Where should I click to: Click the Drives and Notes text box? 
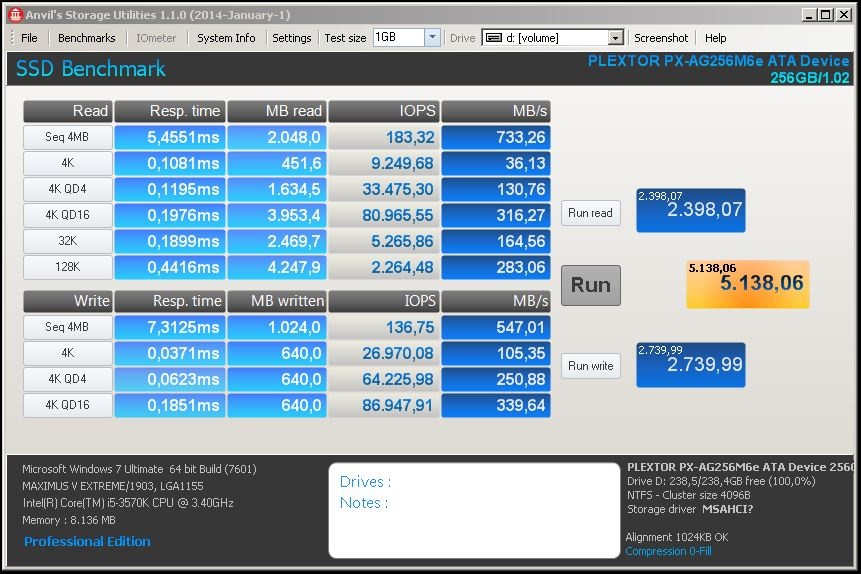[x=474, y=510]
